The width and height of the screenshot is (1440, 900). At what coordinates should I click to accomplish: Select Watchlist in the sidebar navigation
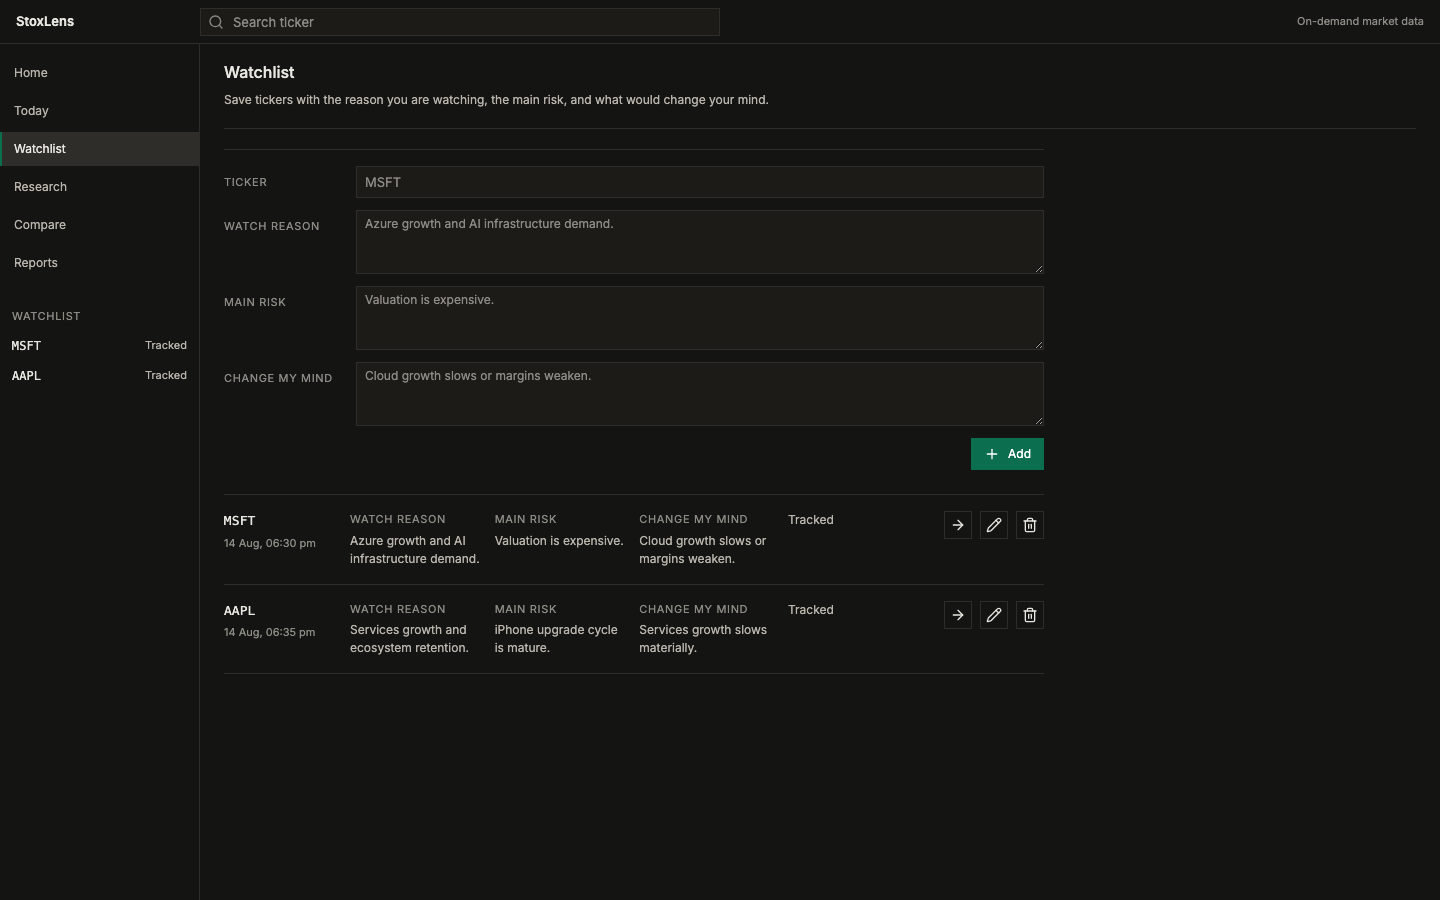click(x=100, y=149)
